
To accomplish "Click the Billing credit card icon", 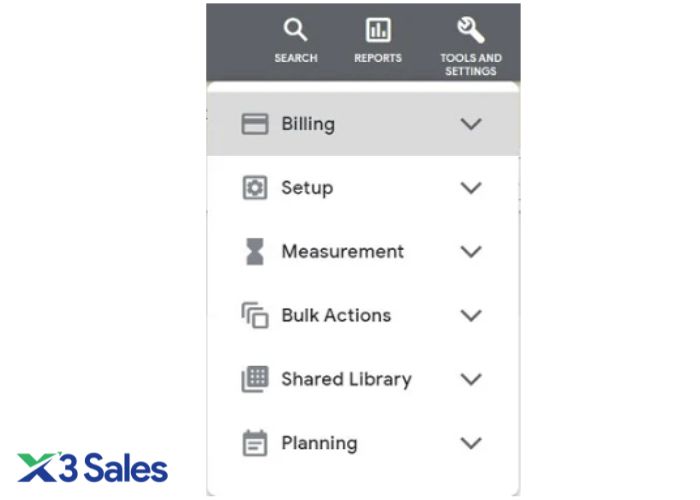I will [x=255, y=124].
